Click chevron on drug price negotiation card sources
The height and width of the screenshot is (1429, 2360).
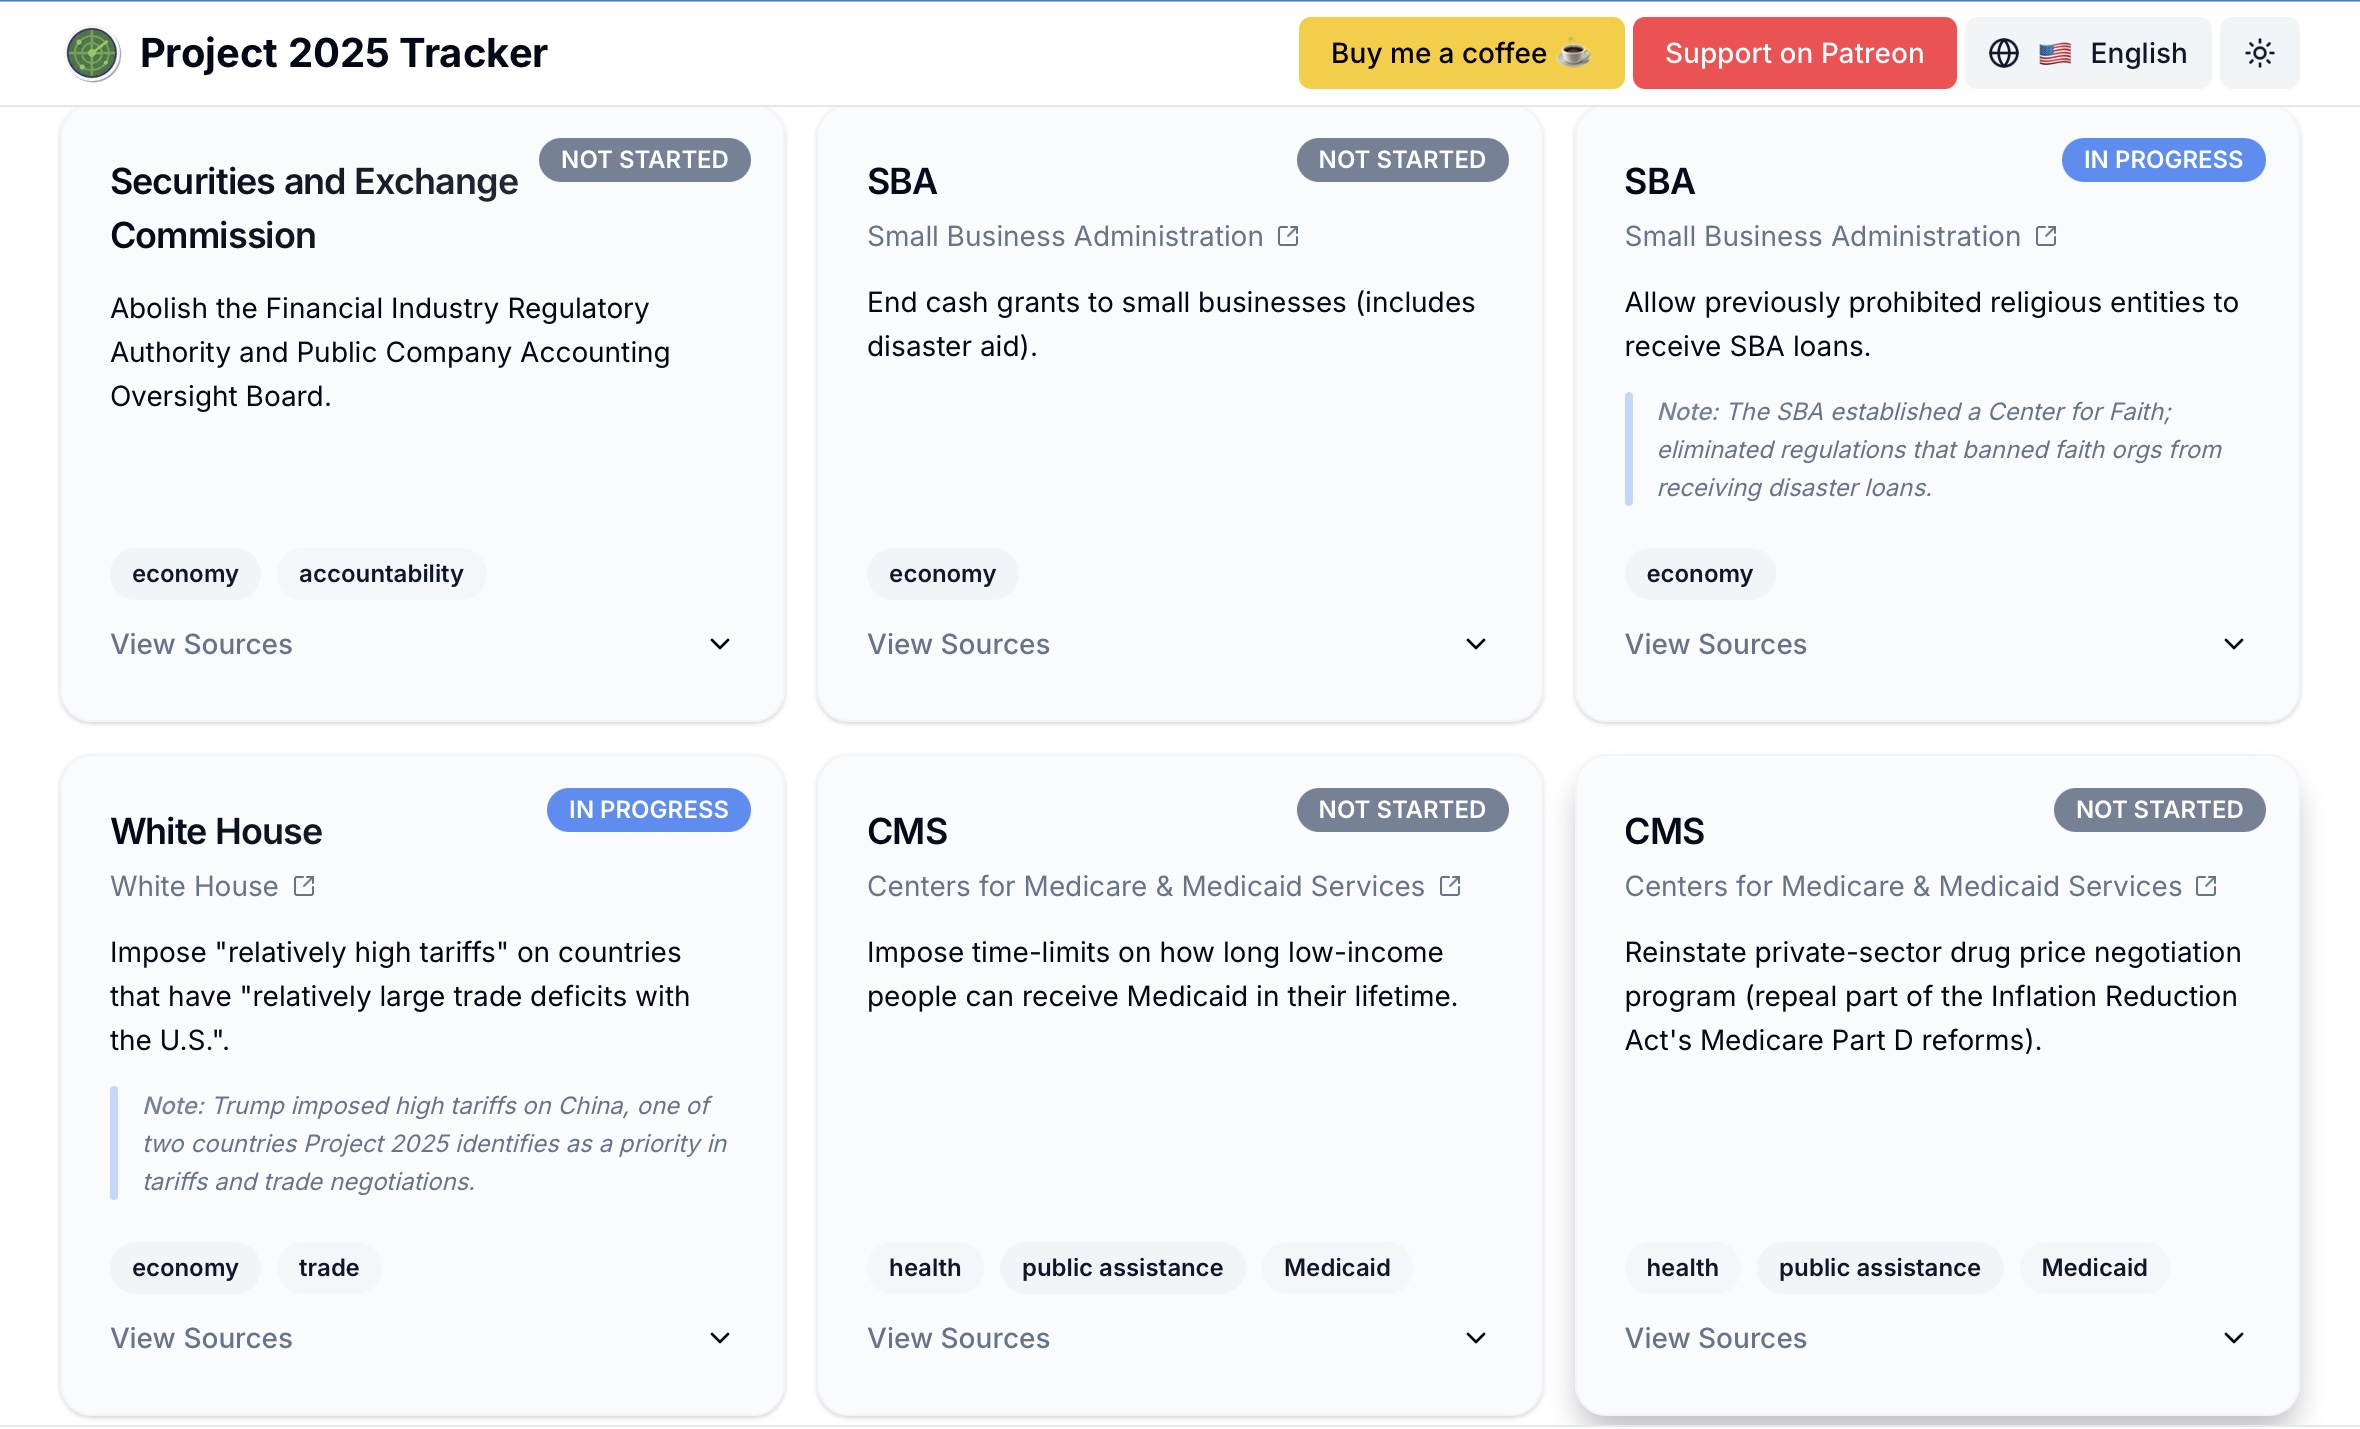point(2234,1338)
